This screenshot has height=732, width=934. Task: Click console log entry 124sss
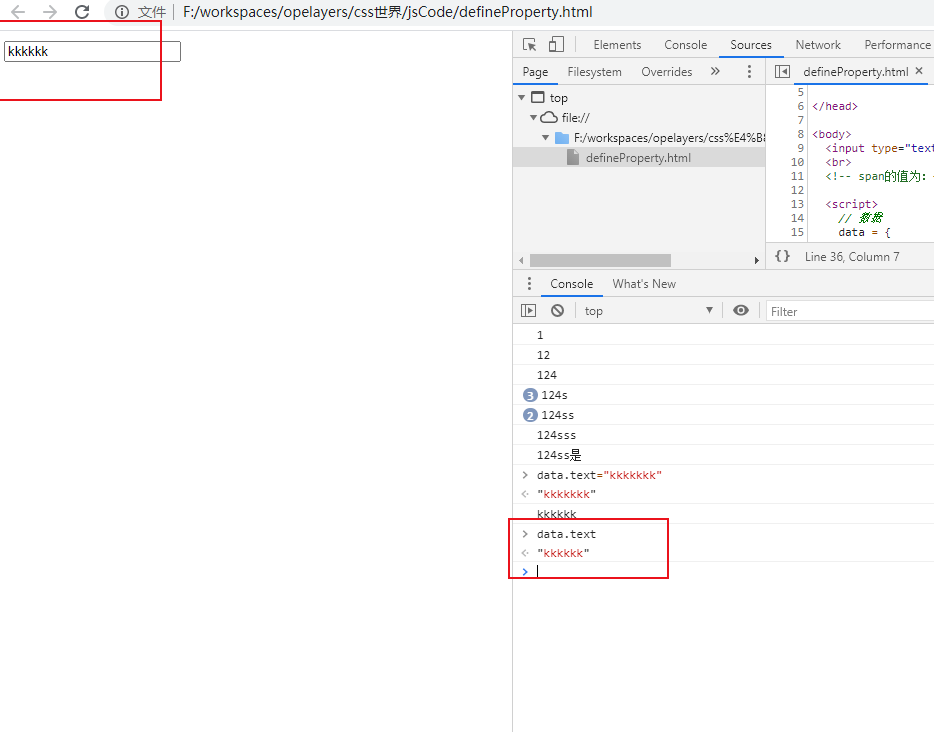[556, 435]
